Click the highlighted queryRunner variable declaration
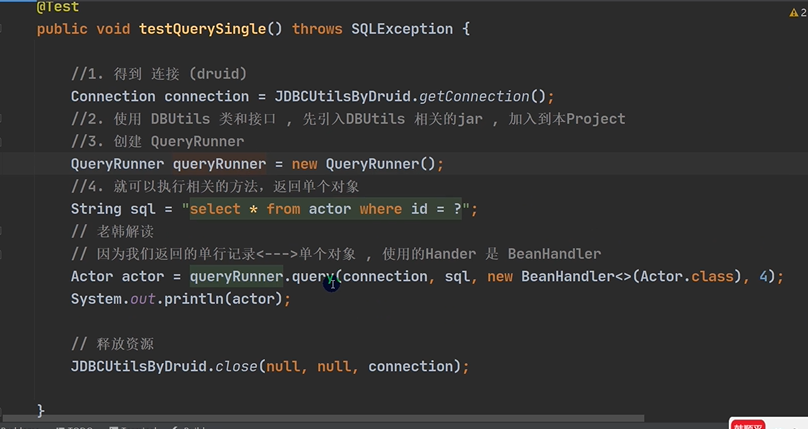 click(220, 164)
